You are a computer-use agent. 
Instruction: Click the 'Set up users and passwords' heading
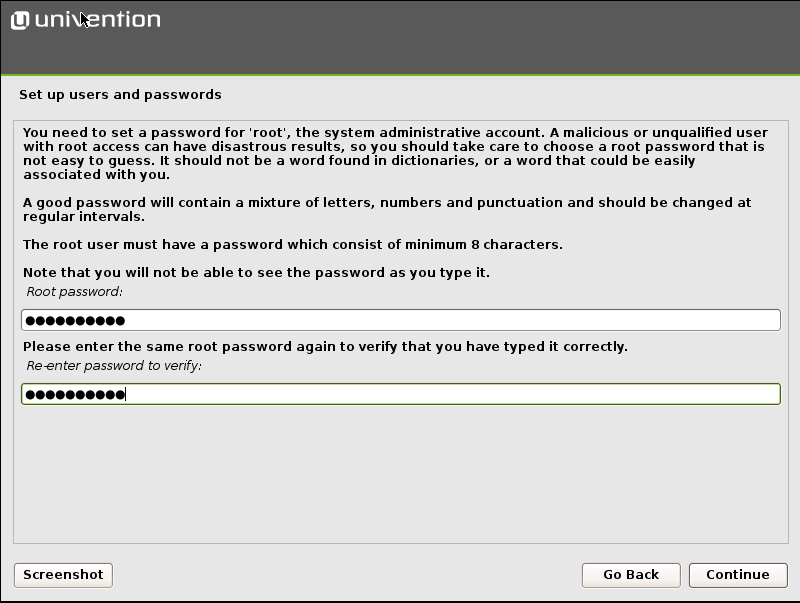tap(120, 94)
